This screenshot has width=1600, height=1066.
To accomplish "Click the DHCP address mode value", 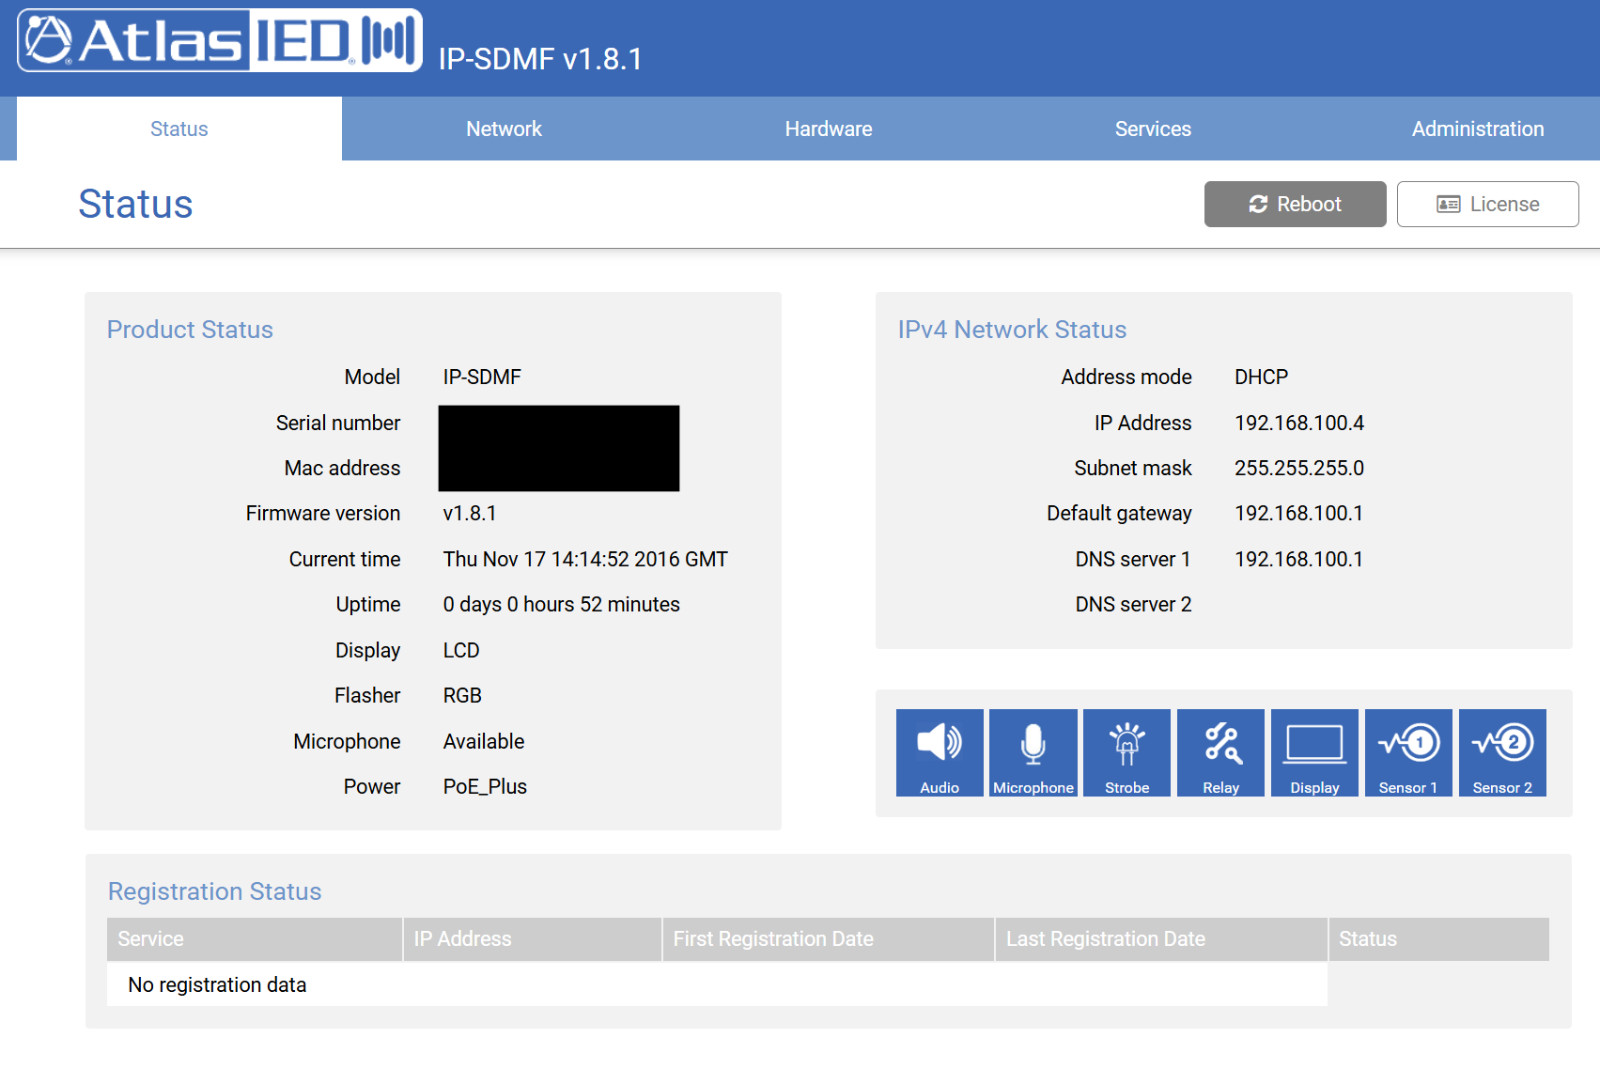I will coord(1261,377).
